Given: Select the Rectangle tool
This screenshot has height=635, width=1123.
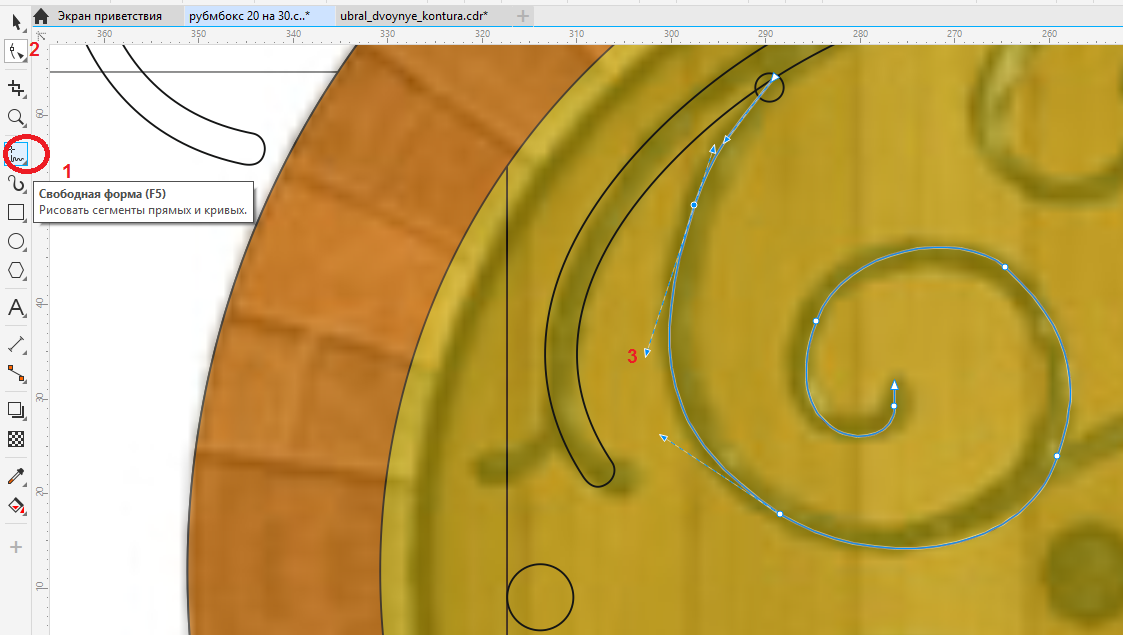Looking at the screenshot, I should [x=16, y=212].
